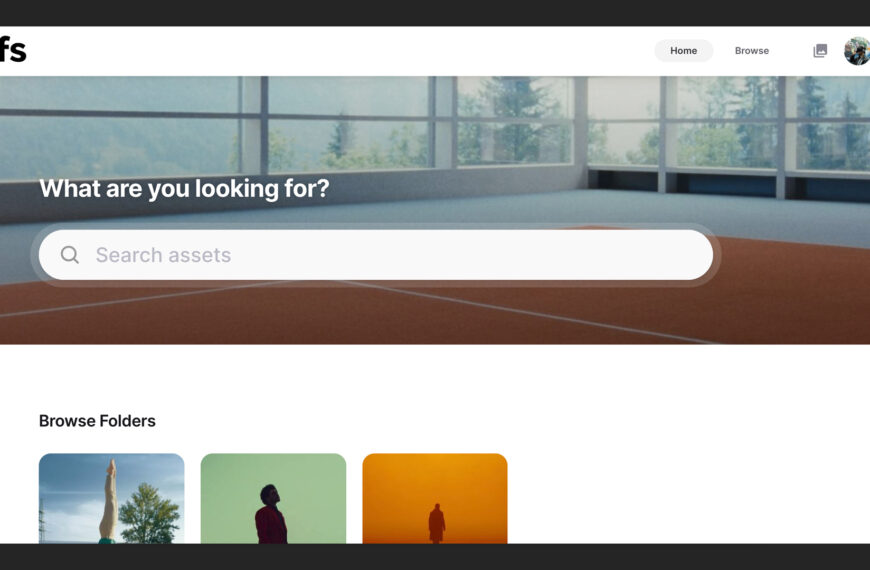Click the fs logo
The height and width of the screenshot is (570, 870).
click(x=13, y=50)
